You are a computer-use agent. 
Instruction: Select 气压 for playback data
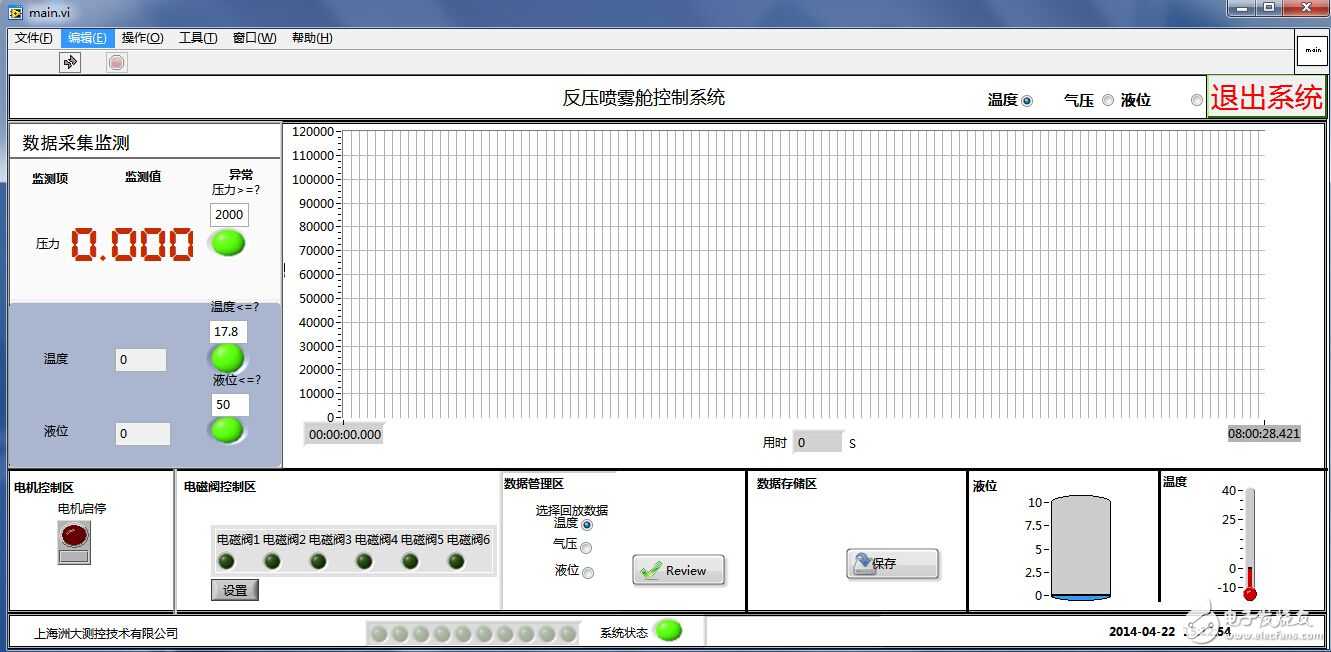[x=586, y=547]
